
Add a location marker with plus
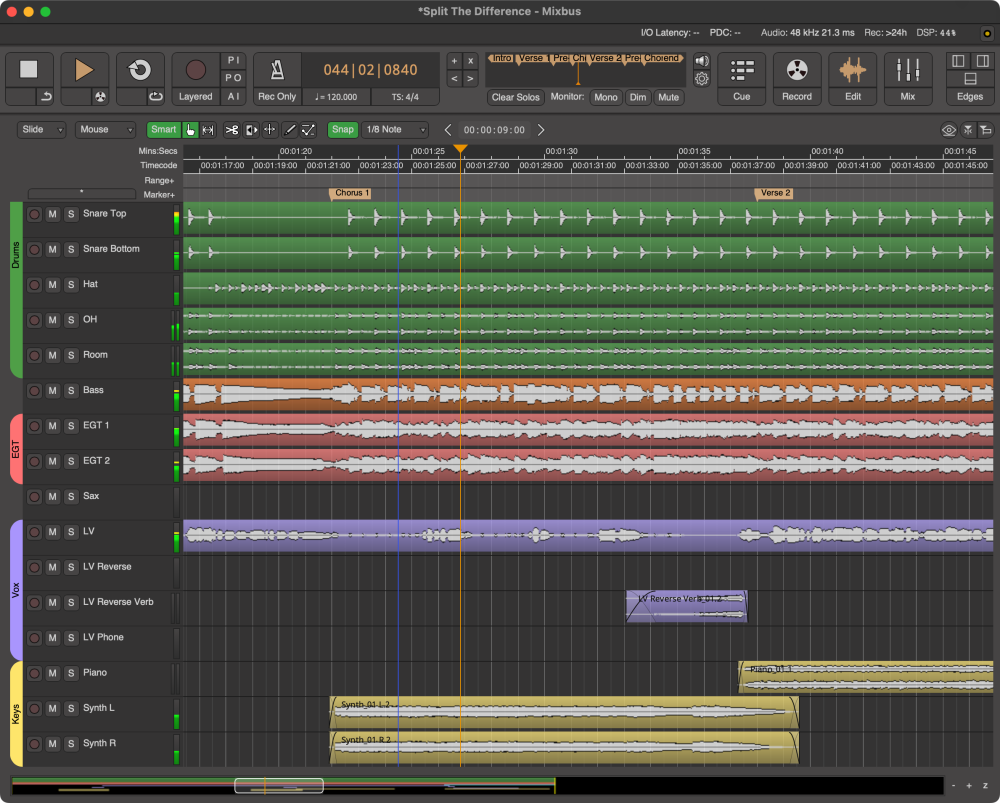[x=454, y=61]
